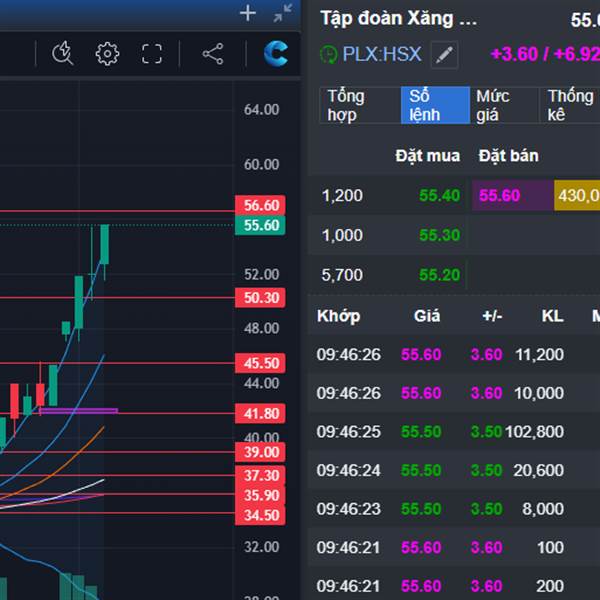Click the PLX:HSX ticker symbol
The image size is (600, 600).
click(x=382, y=54)
